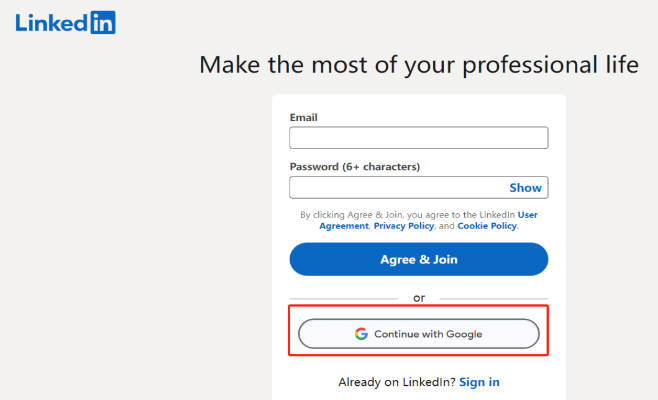Image resolution: width=658 pixels, height=400 pixels.
Task: Click the 'Already on LinkedIn?' text
Action: pyautogui.click(x=397, y=382)
